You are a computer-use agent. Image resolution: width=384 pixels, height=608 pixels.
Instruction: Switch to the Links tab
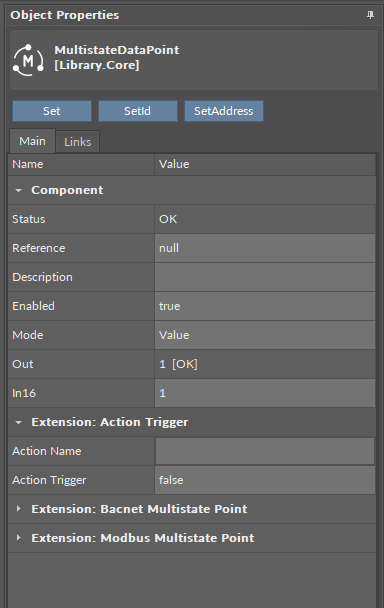point(78,142)
